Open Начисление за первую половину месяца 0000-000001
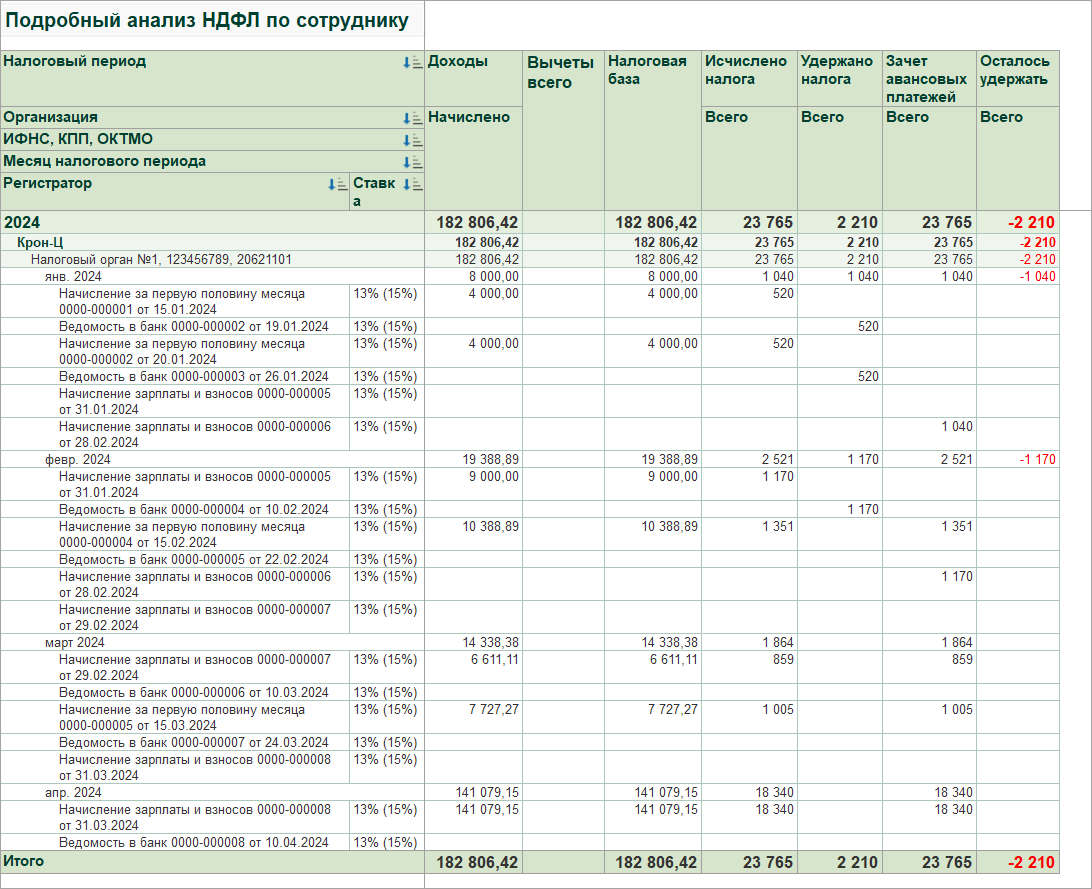Screen dimensions: 1092x889 point(182,301)
